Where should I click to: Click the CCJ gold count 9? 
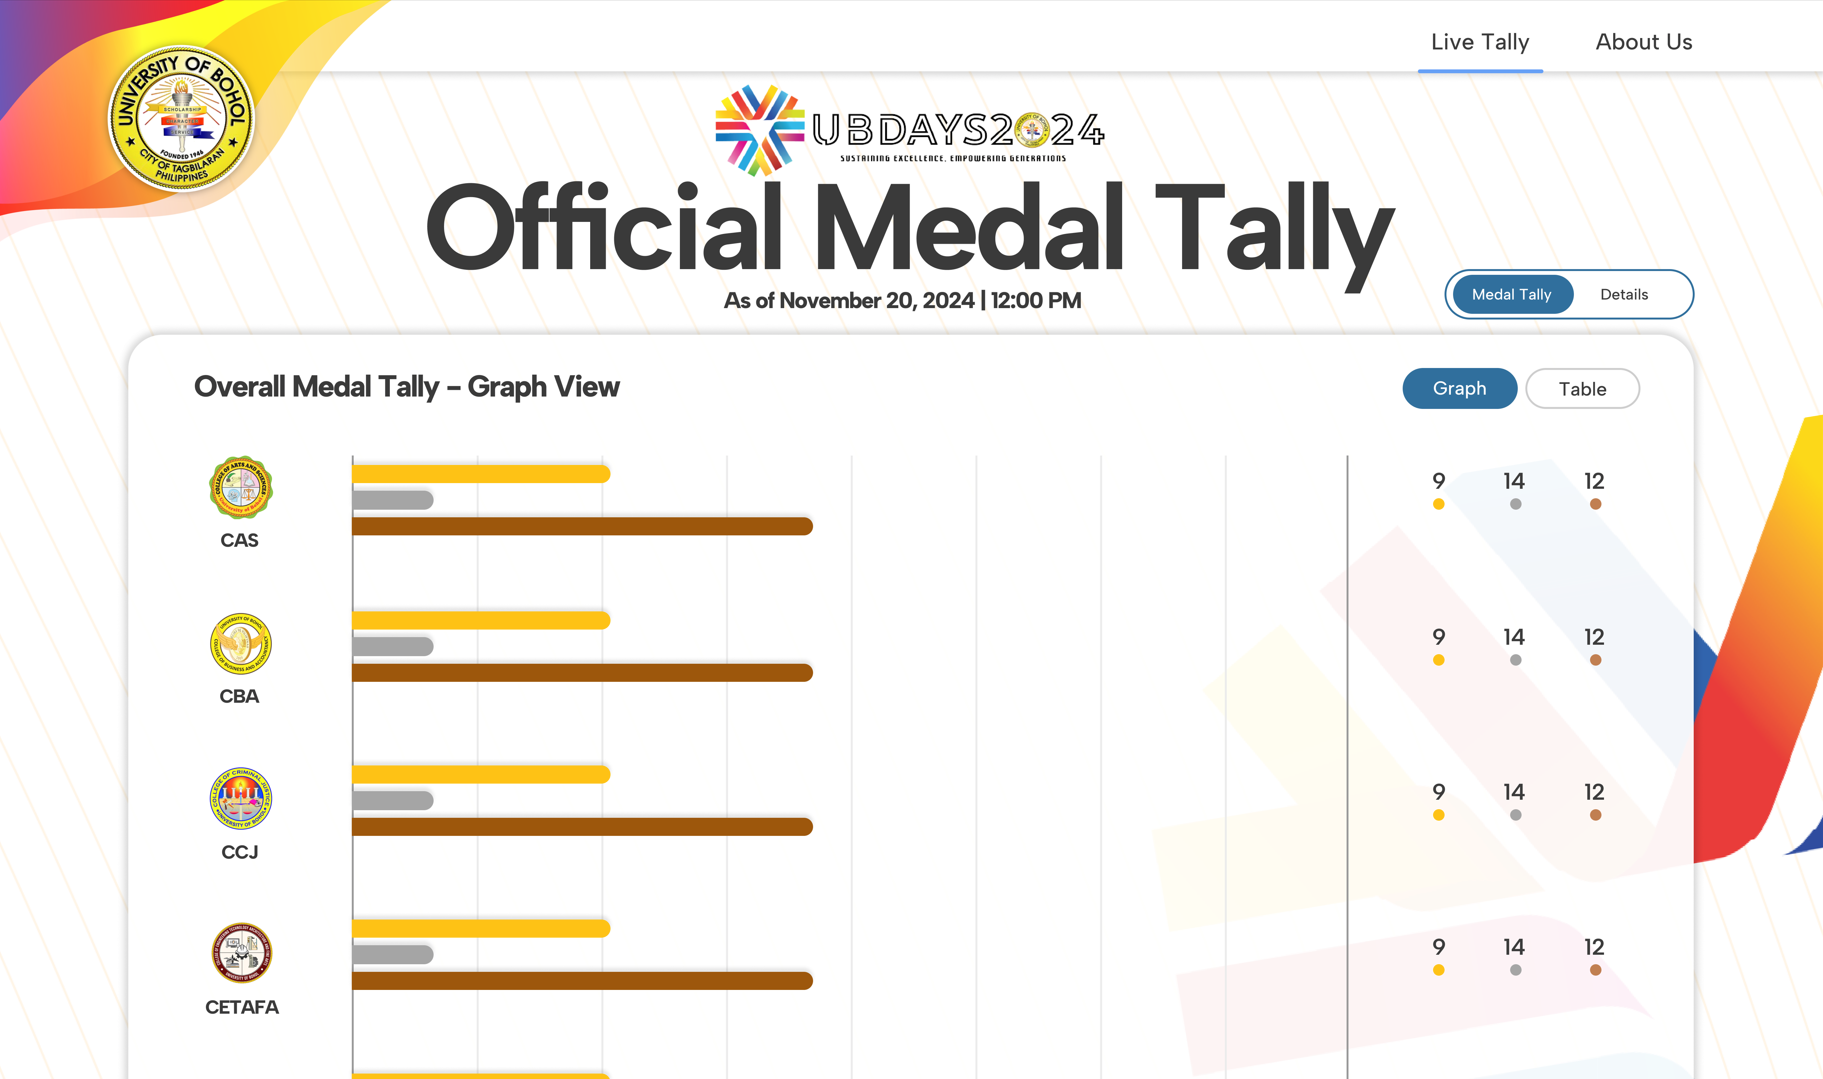coord(1438,792)
